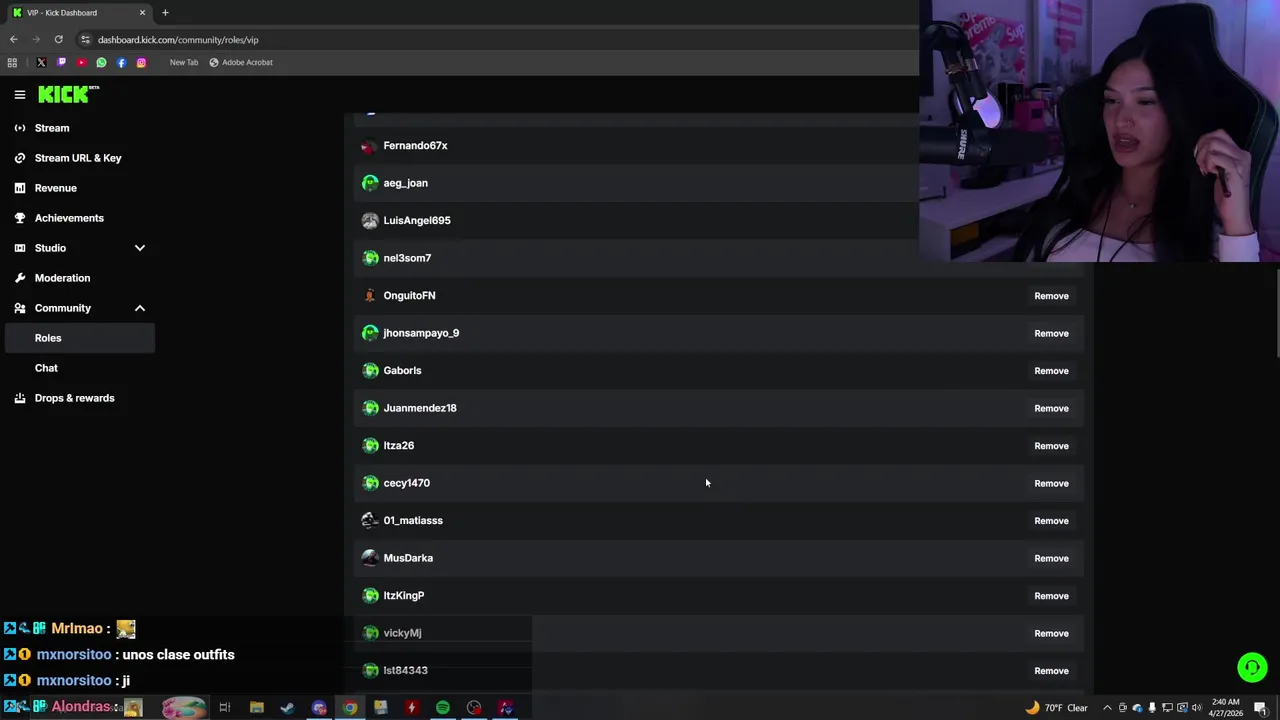Viewport: 1280px width, 720px height.
Task: Click the Kick logo
Action: (68, 94)
